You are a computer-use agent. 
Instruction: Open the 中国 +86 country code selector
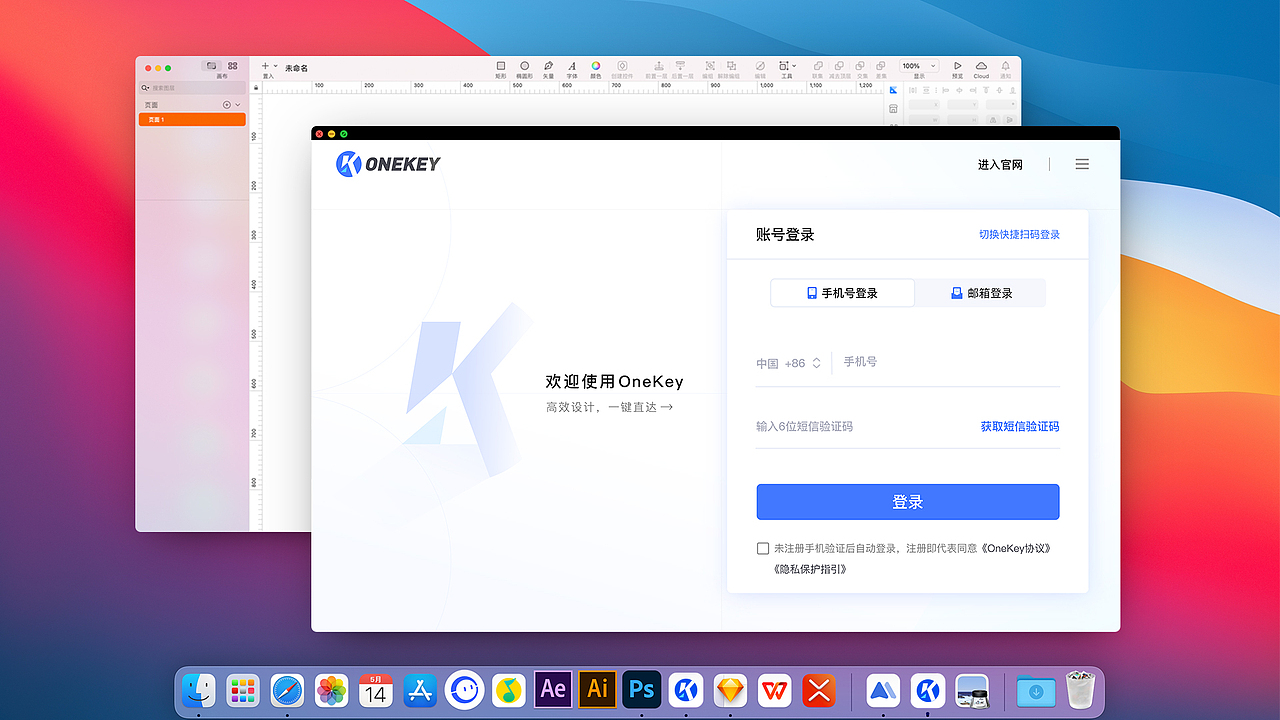tap(789, 362)
